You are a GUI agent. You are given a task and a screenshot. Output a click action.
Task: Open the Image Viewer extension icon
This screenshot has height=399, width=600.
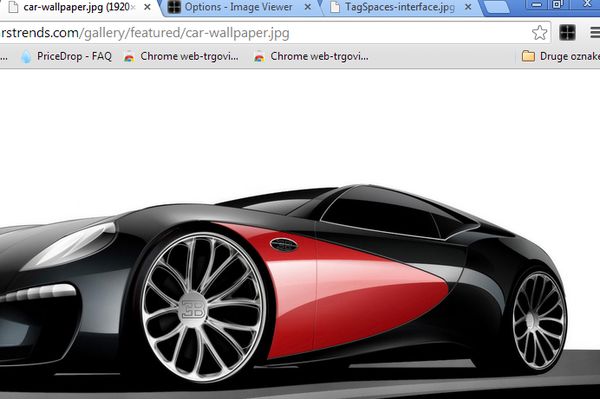[567, 33]
